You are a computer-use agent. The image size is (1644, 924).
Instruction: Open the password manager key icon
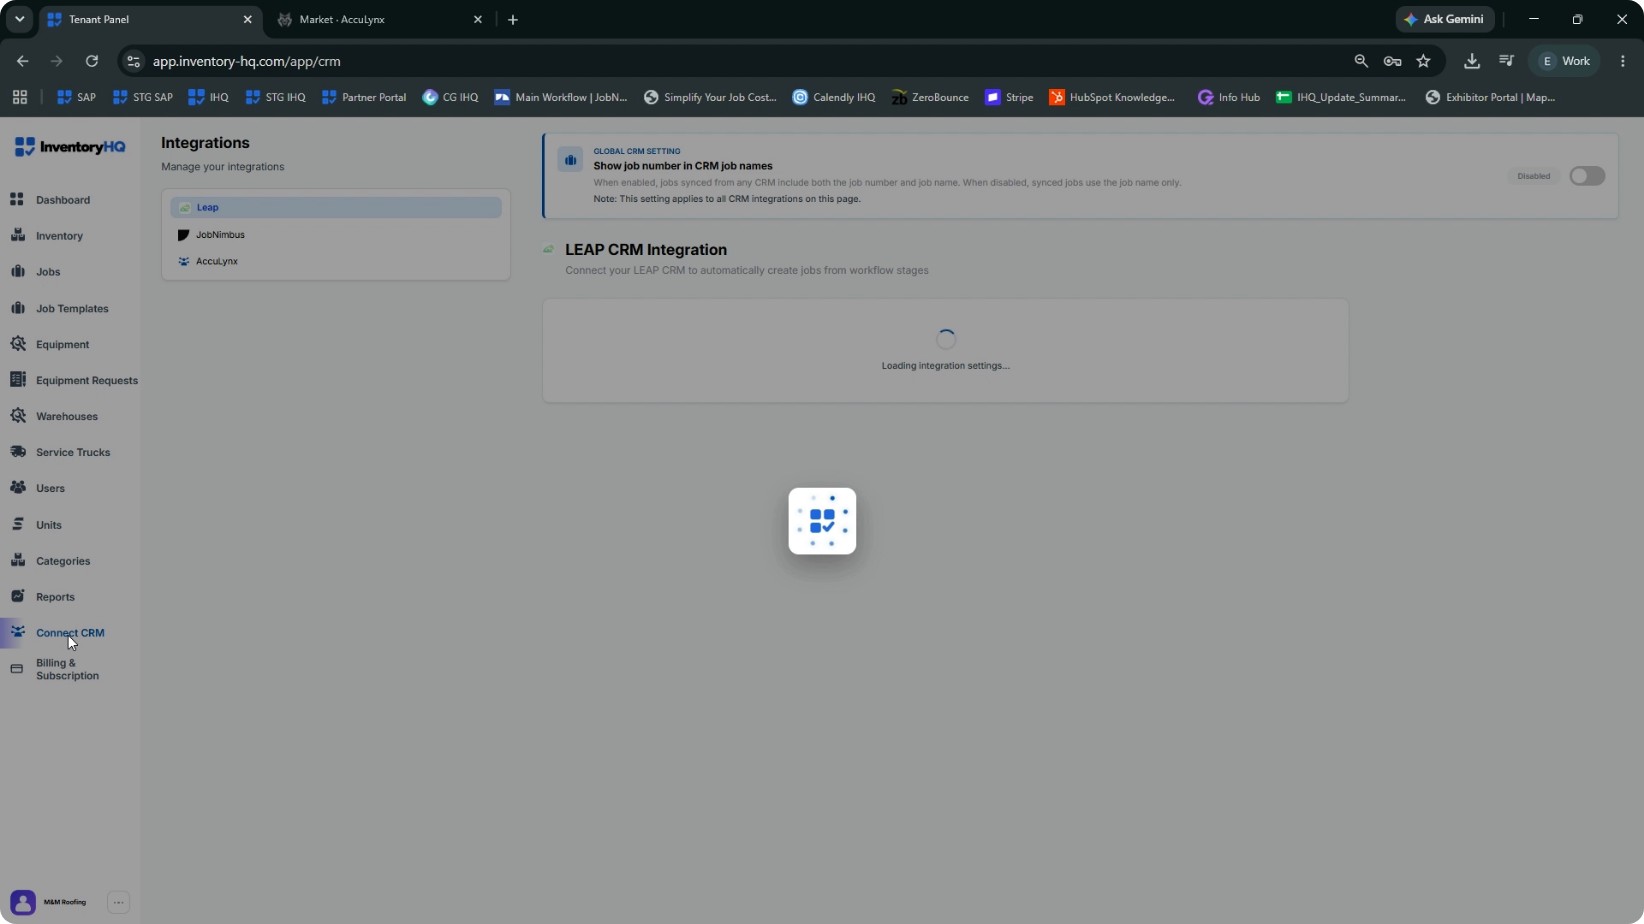pos(1392,61)
